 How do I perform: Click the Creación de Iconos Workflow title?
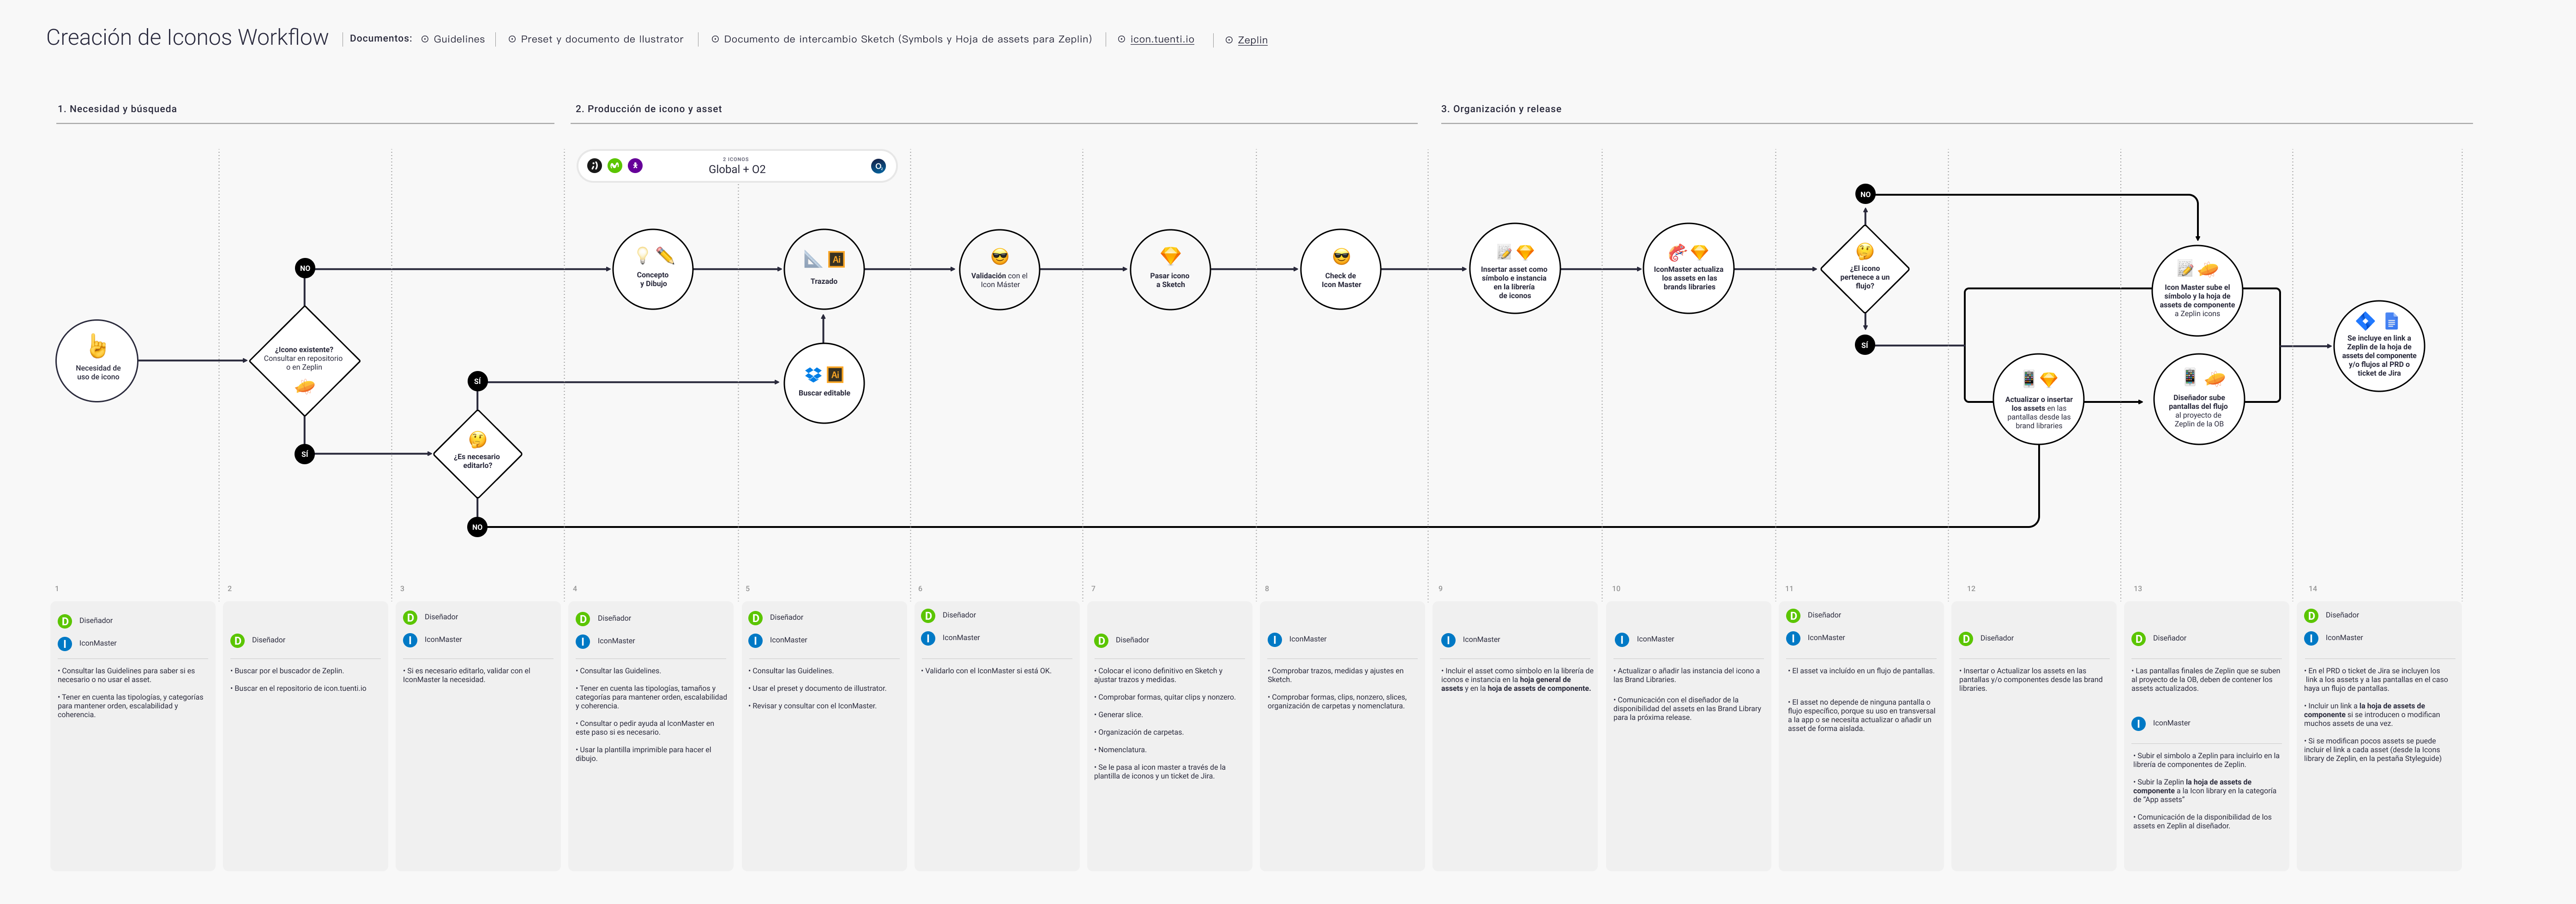(x=187, y=38)
